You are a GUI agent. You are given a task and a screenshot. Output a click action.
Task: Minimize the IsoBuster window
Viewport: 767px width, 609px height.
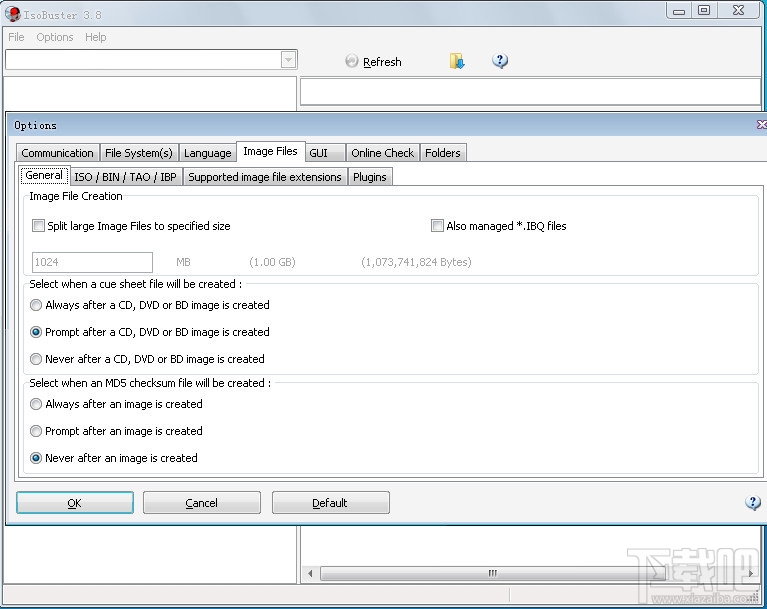point(679,11)
